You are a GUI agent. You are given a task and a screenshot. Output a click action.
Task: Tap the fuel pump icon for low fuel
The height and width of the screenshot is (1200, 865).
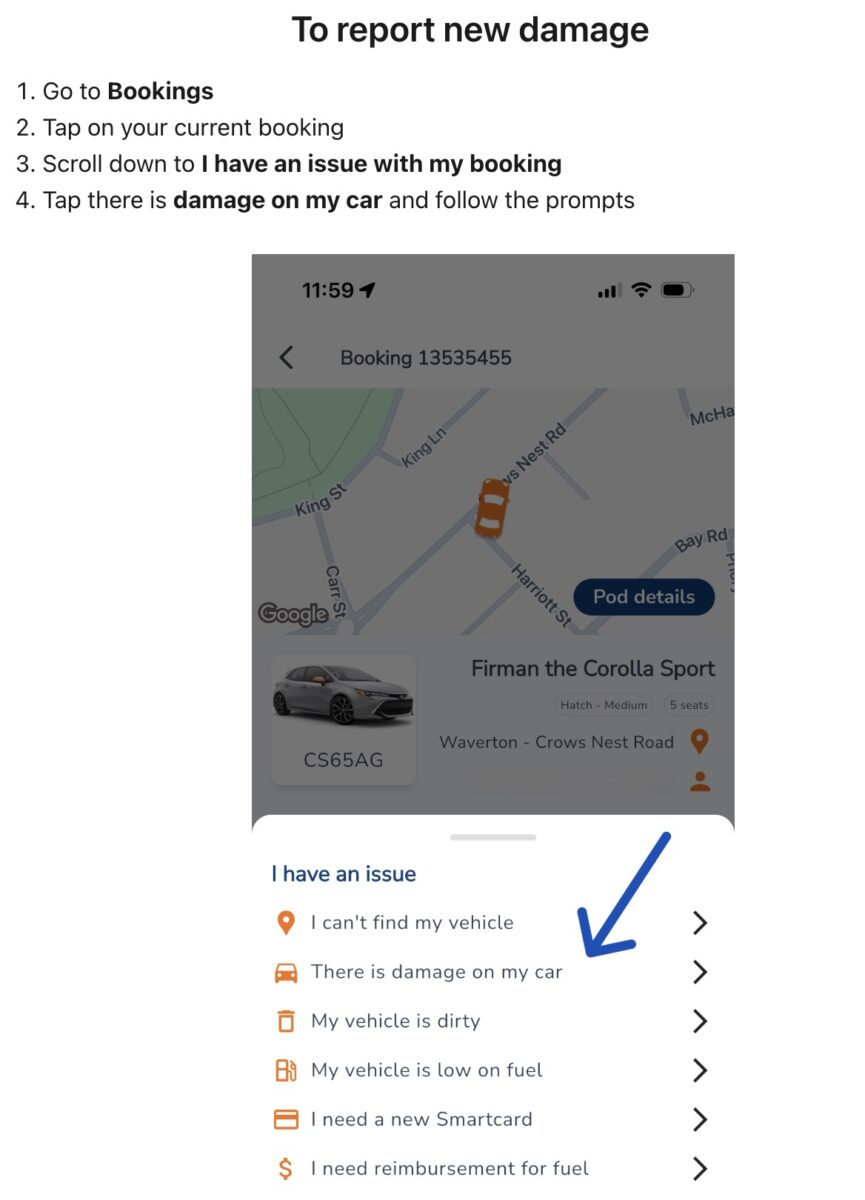pos(286,1070)
